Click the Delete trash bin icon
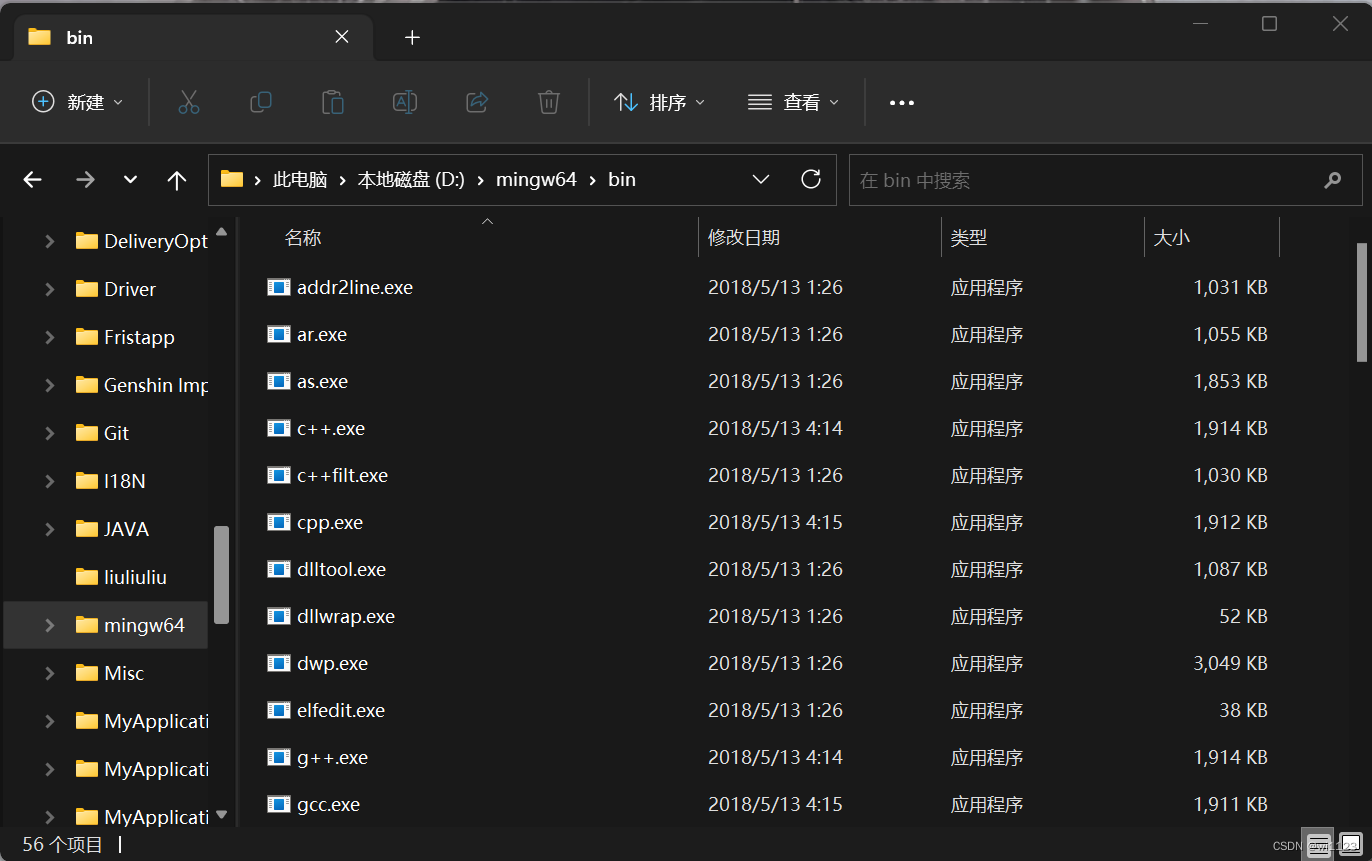Viewport: 1372px width, 861px height. pos(548,102)
